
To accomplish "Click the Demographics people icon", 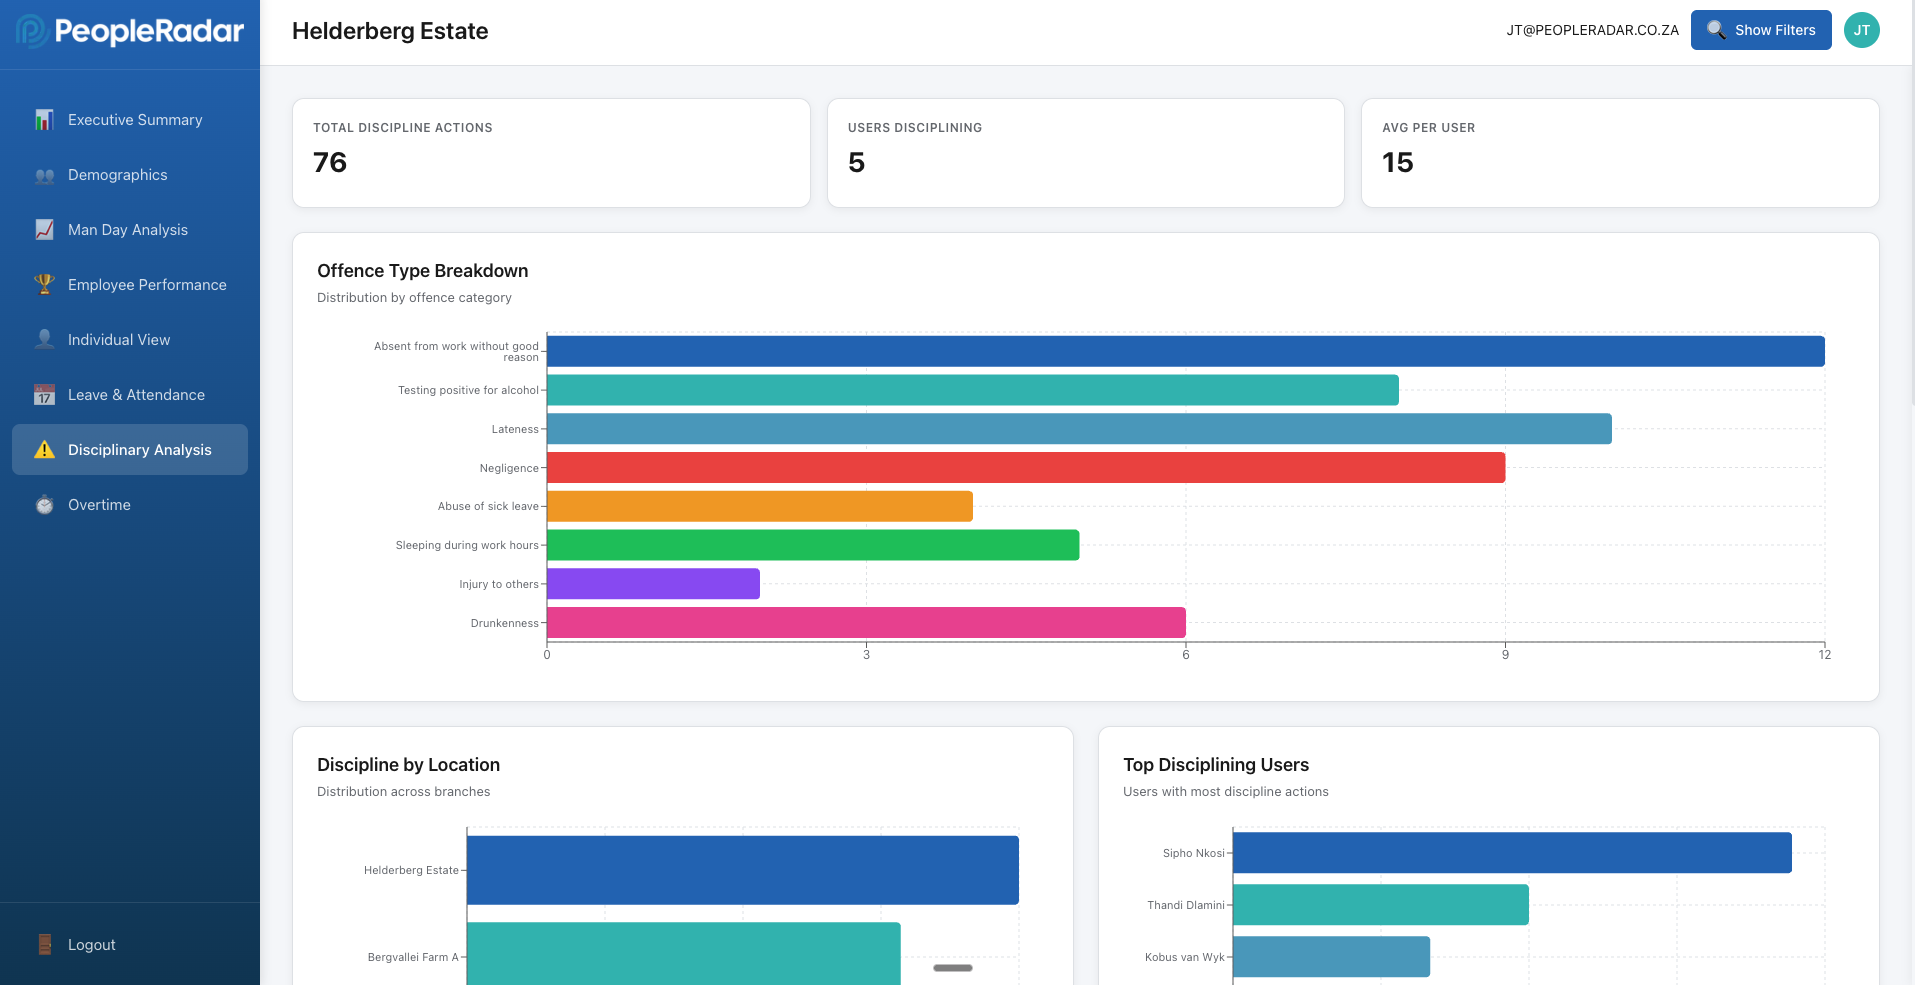I will tap(44, 175).
